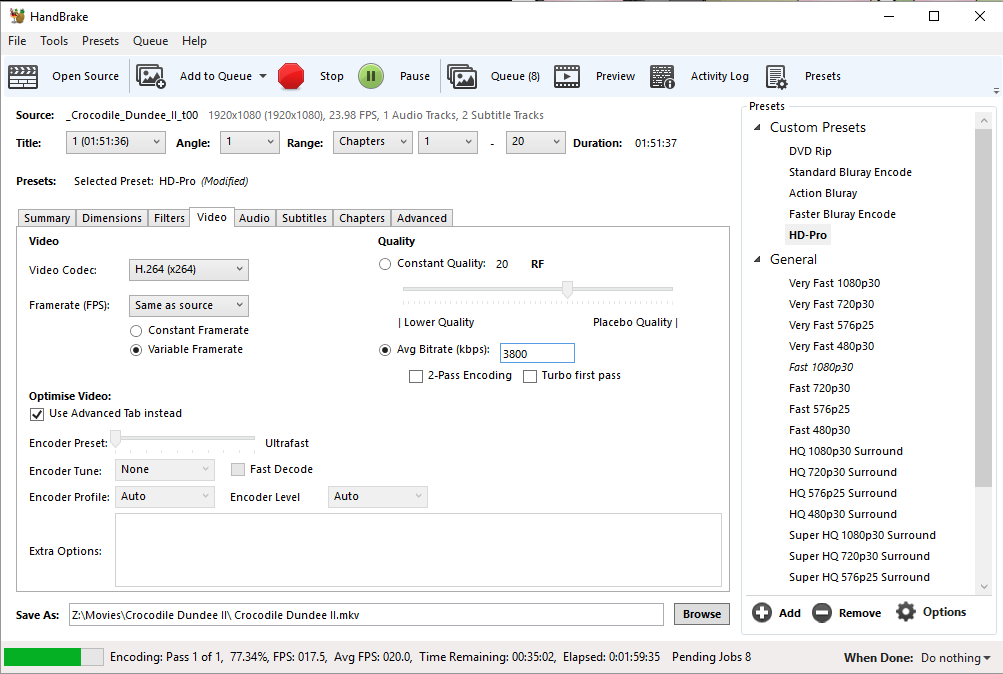Click the Preview film strip icon
This screenshot has width=1003, height=674.
[567, 76]
